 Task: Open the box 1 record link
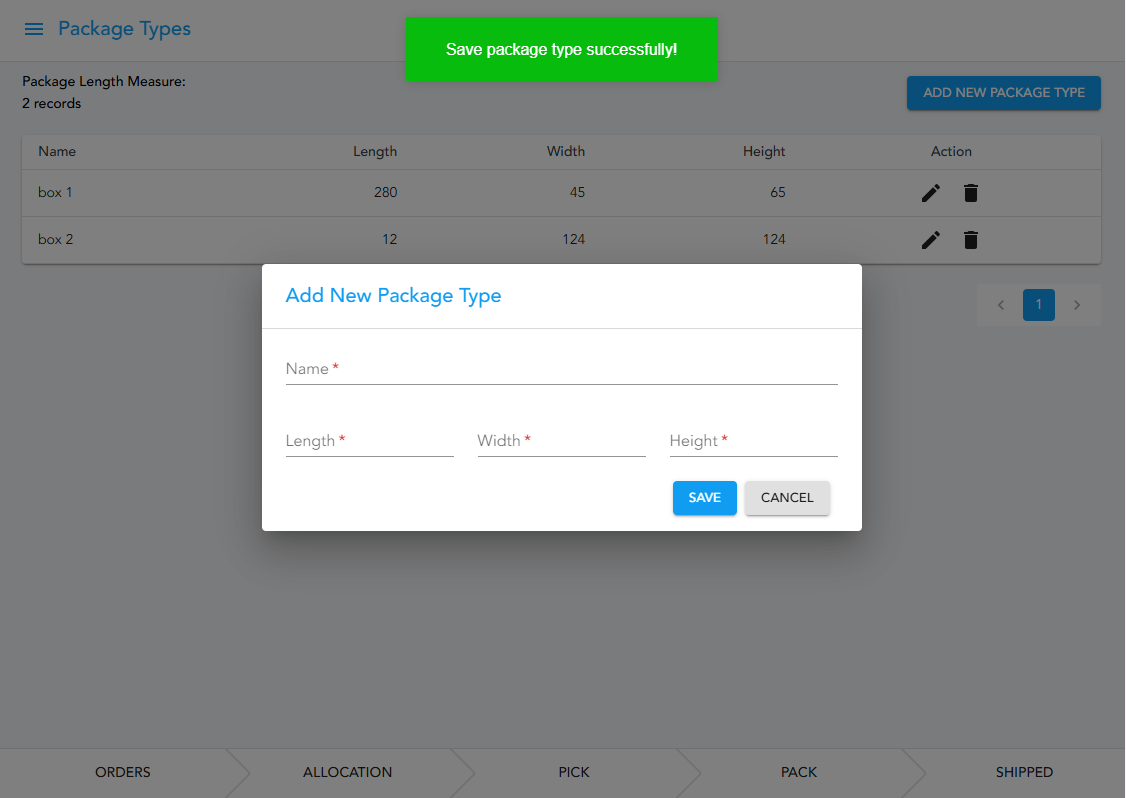click(55, 192)
